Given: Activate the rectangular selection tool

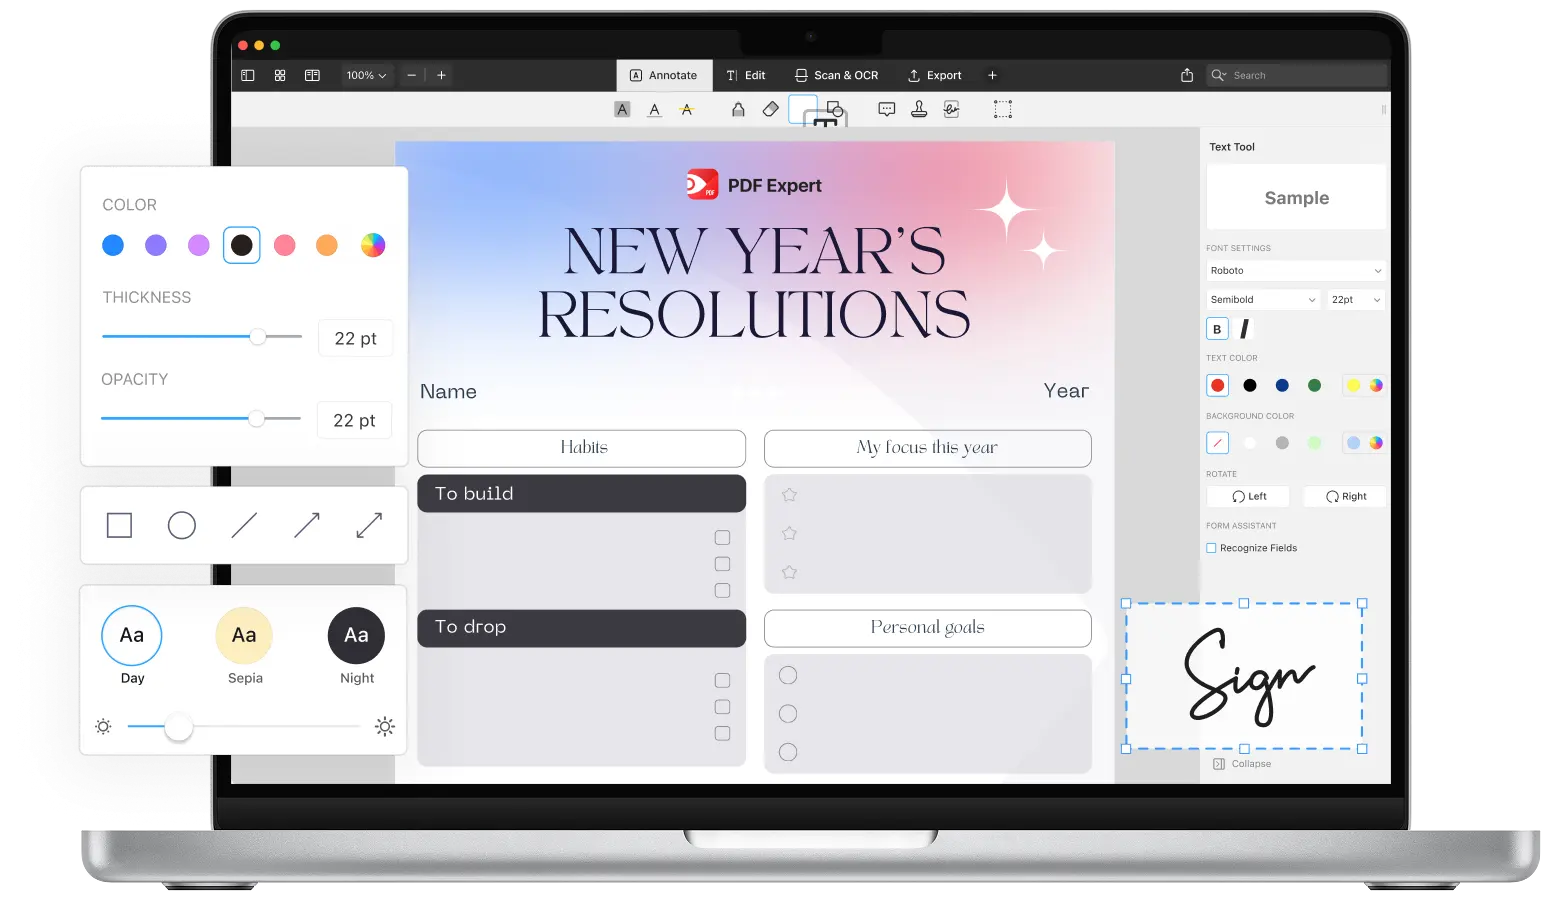Looking at the screenshot, I should tap(1003, 109).
